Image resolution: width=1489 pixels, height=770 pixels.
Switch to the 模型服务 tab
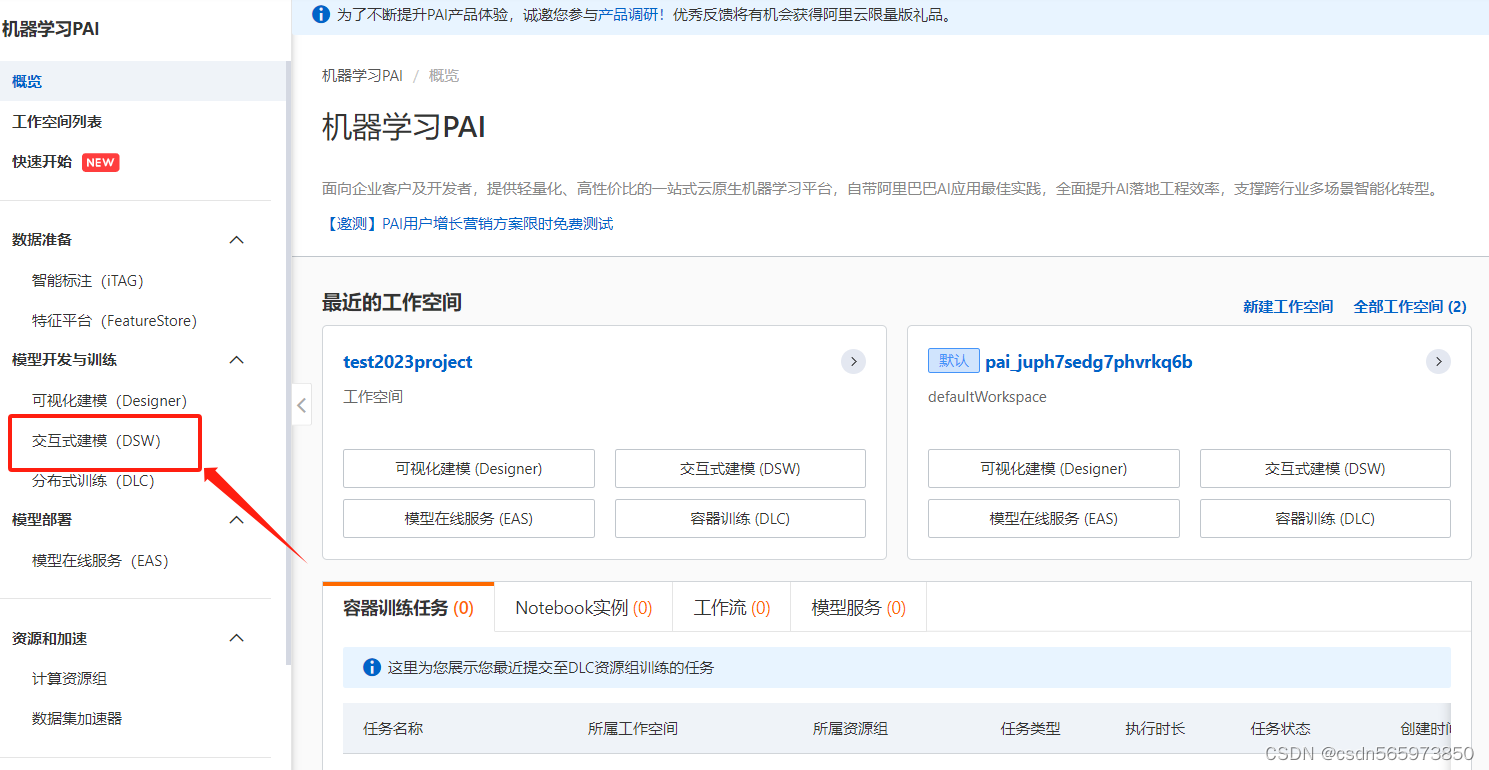[x=859, y=607]
